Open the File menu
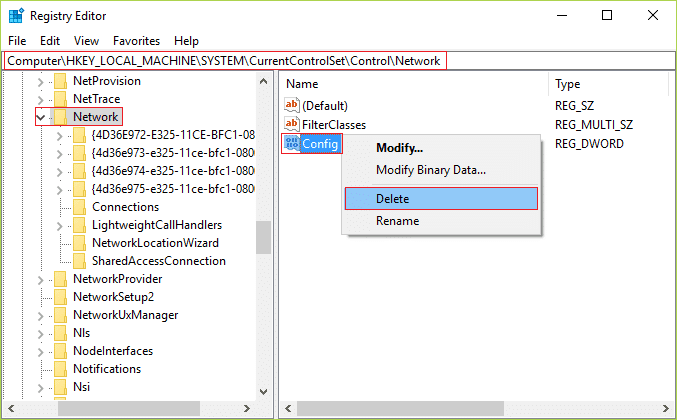The height and width of the screenshot is (420, 677). [x=17, y=41]
